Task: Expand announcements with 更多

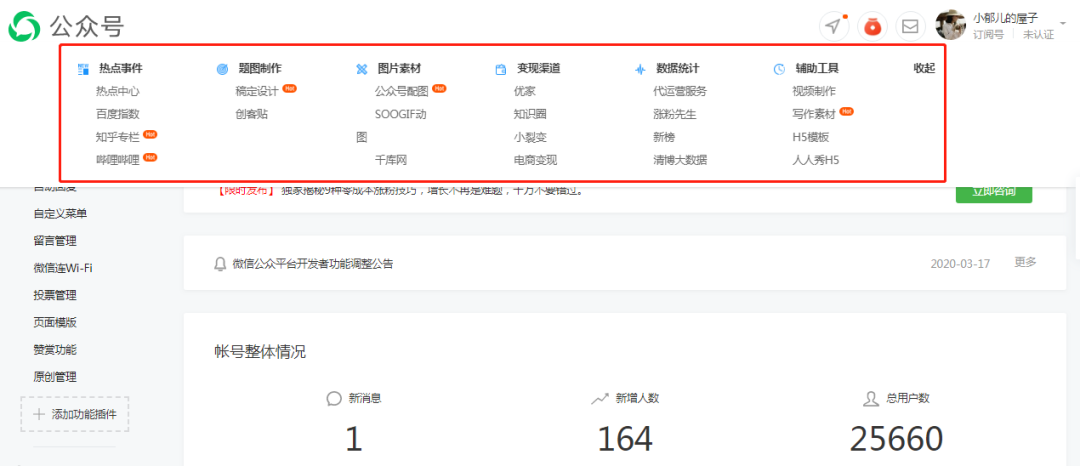Action: pos(1025,262)
